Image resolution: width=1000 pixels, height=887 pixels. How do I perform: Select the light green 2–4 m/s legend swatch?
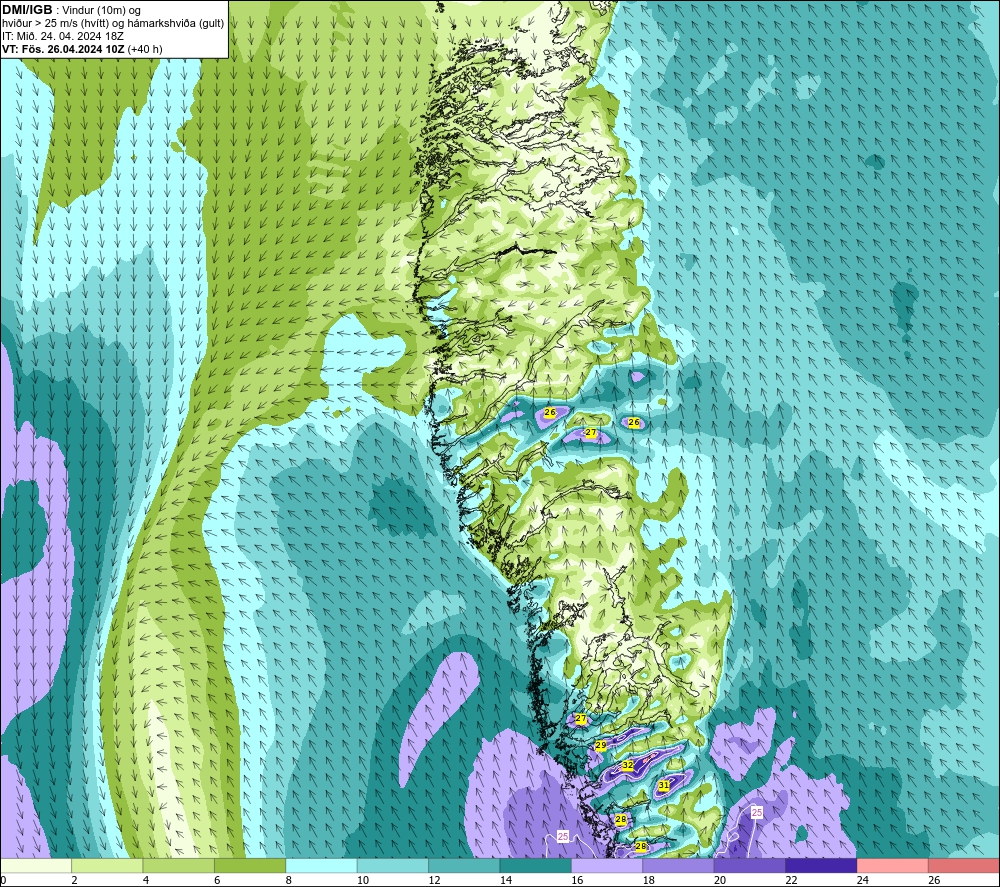click(107, 865)
